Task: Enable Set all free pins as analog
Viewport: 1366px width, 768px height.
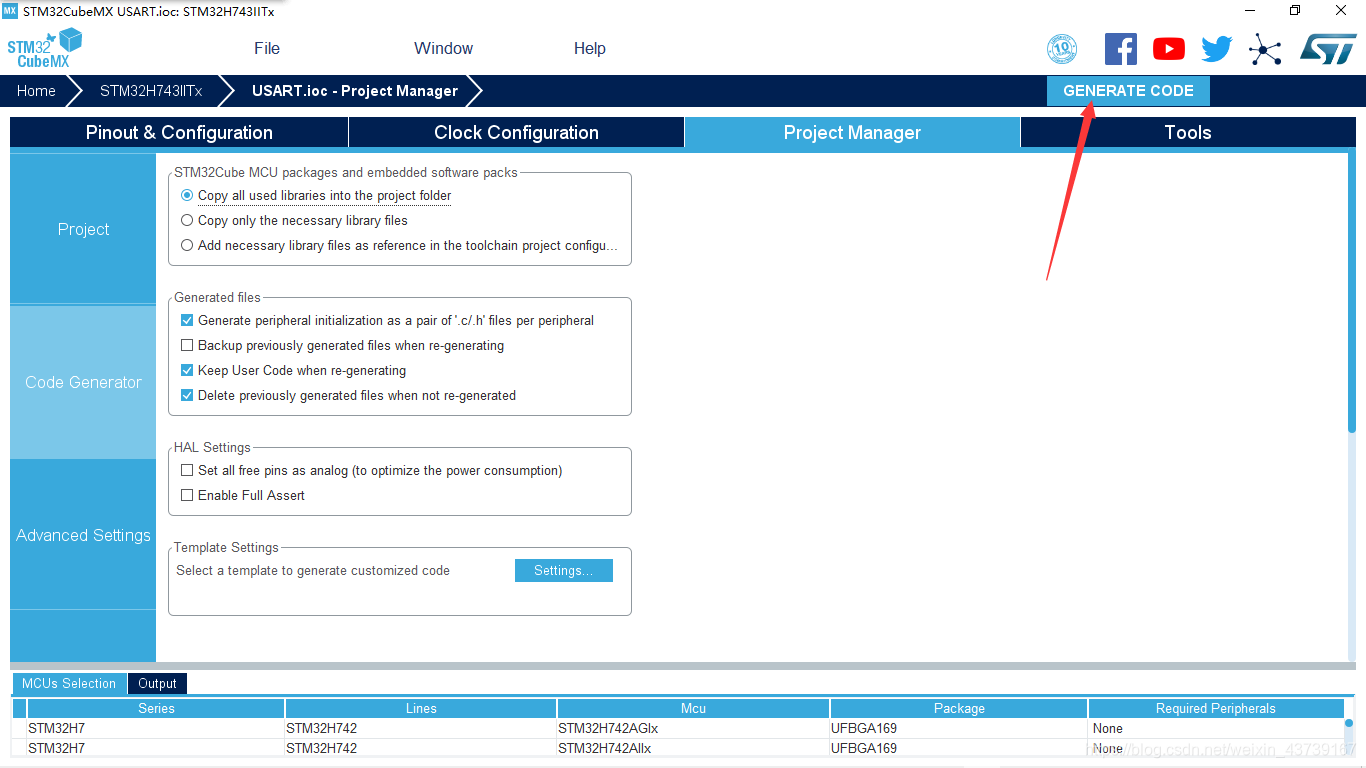Action: pyautogui.click(x=187, y=470)
